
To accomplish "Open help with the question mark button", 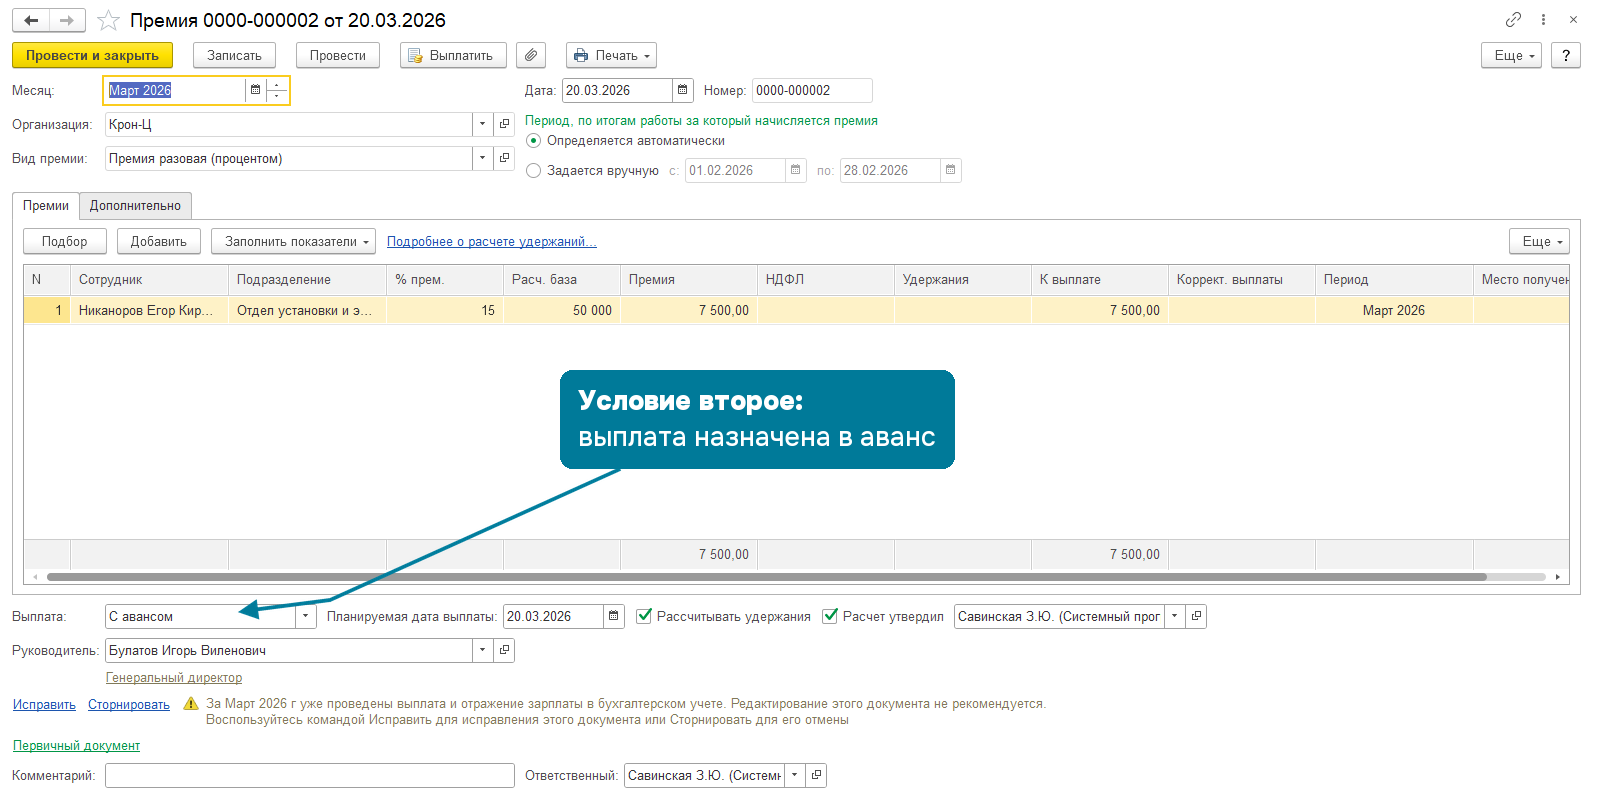I will click(1566, 55).
